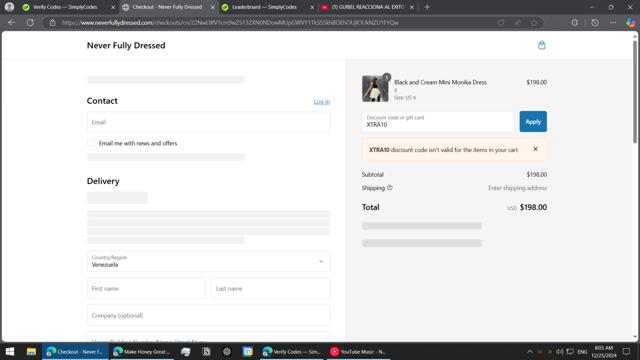The image size is (640, 360).
Task: Close the Leaderboard SimplyCodes tab
Action: tap(312, 7)
